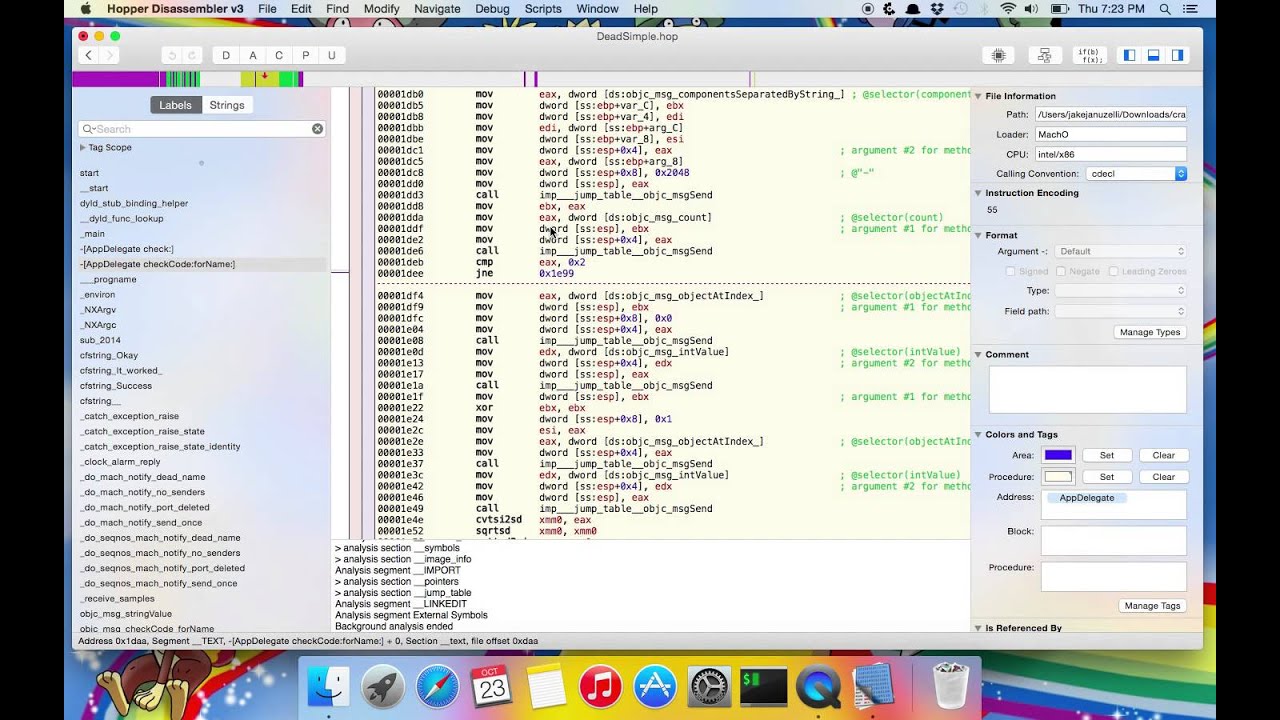The width and height of the screenshot is (1280, 720).
Task: Clear the Procedure color tag
Action: [1163, 476]
